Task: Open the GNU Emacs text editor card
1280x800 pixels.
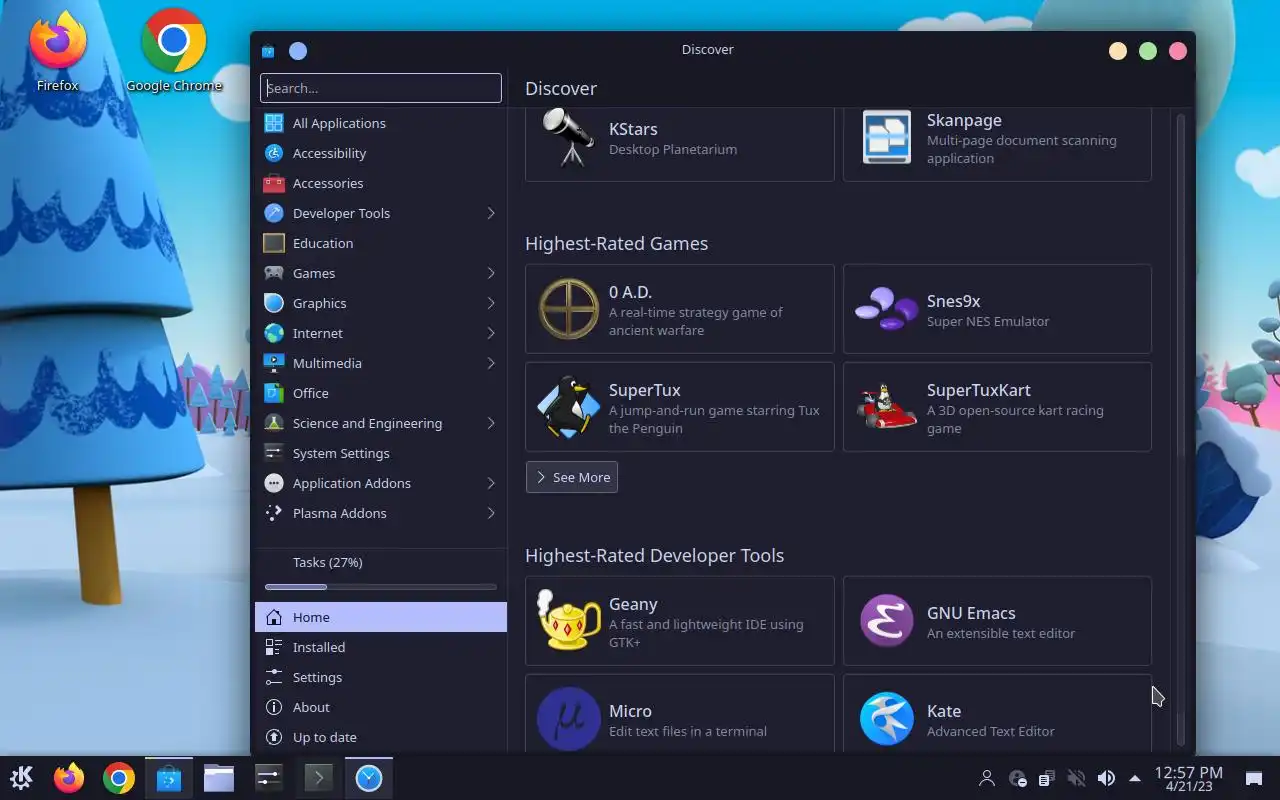Action: click(x=997, y=621)
